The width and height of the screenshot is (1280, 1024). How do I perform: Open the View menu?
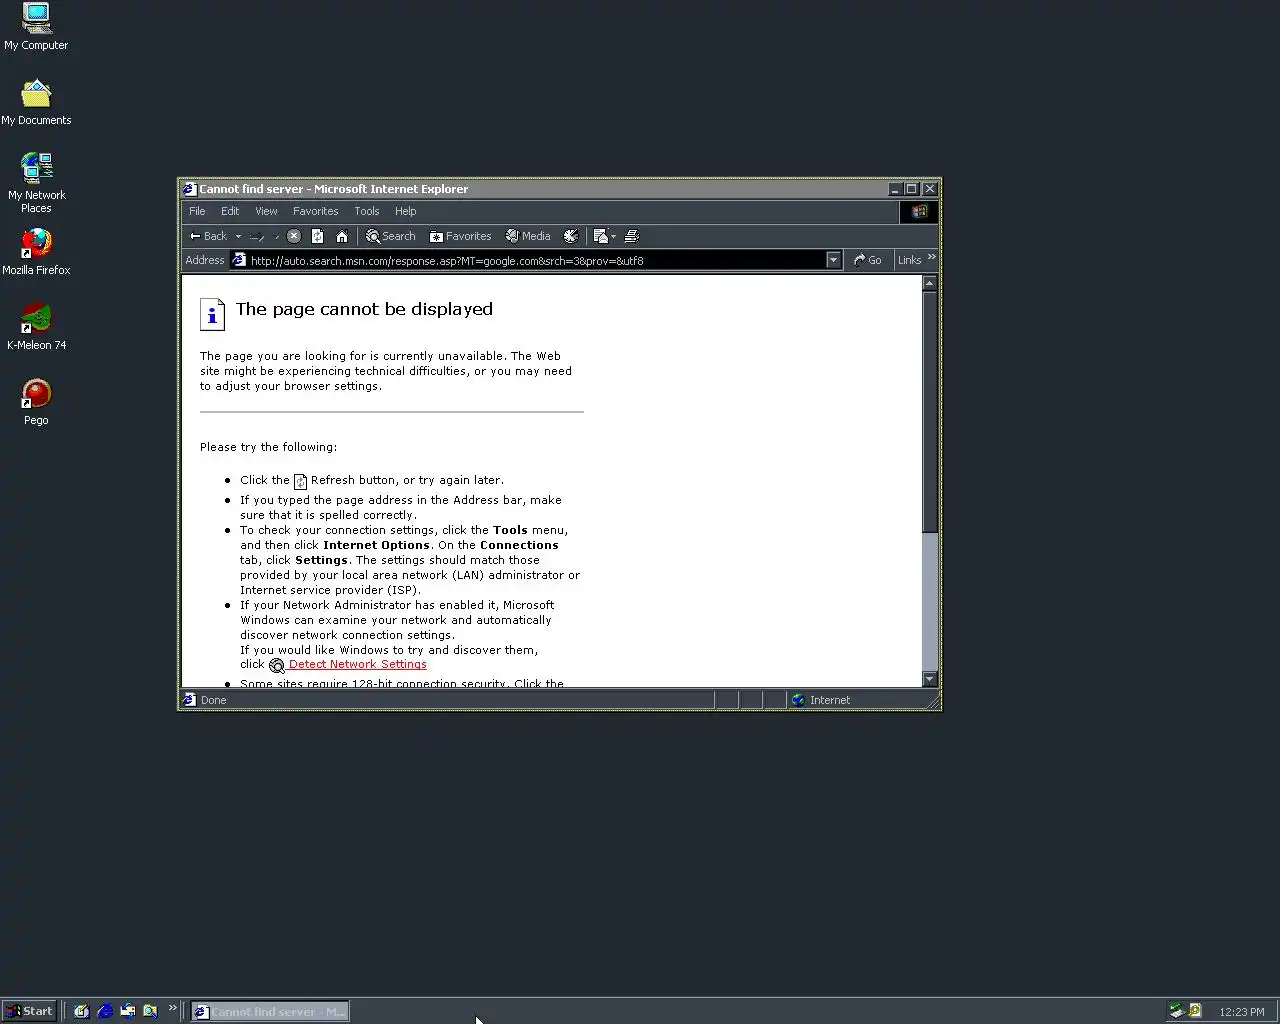tap(266, 211)
